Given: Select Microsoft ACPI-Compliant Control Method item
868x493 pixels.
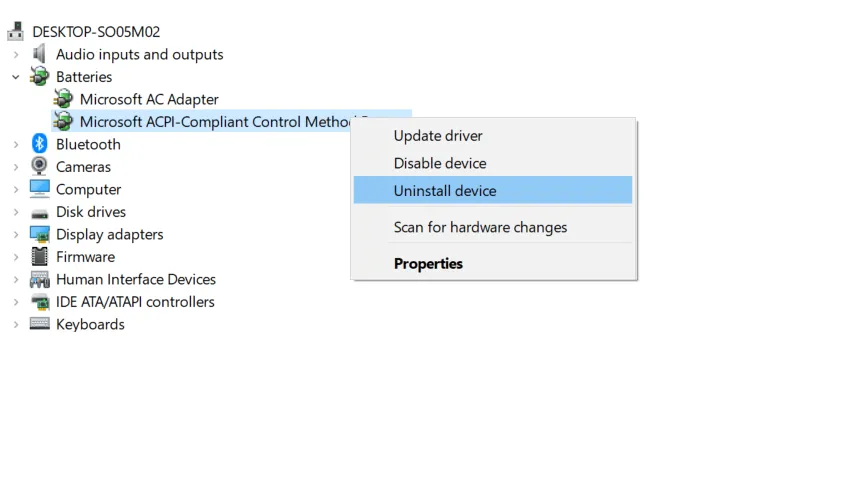Looking at the screenshot, I should pyautogui.click(x=216, y=122).
